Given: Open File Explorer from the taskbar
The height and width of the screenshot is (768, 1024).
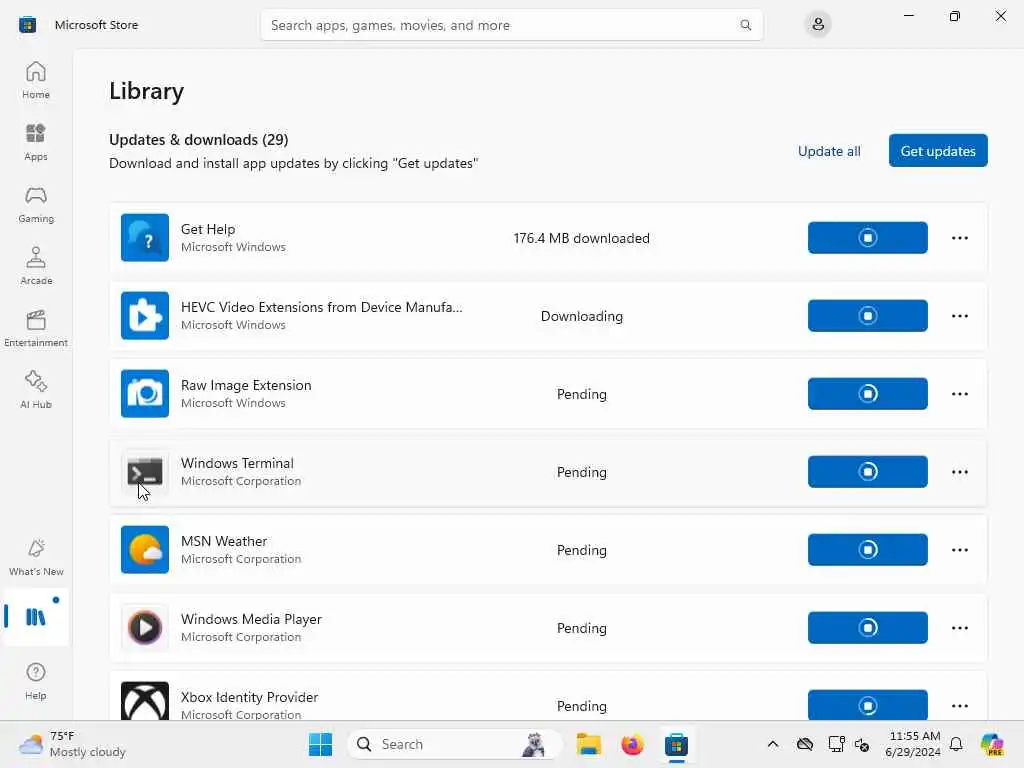Looking at the screenshot, I should [x=588, y=744].
